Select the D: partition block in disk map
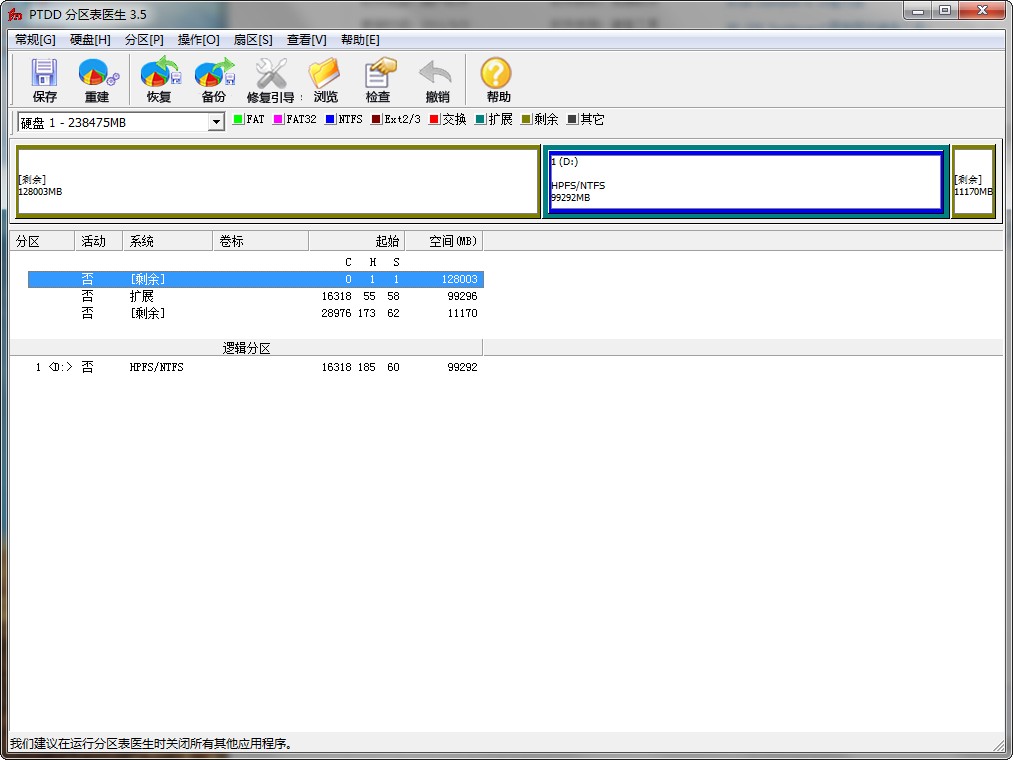 coord(745,181)
